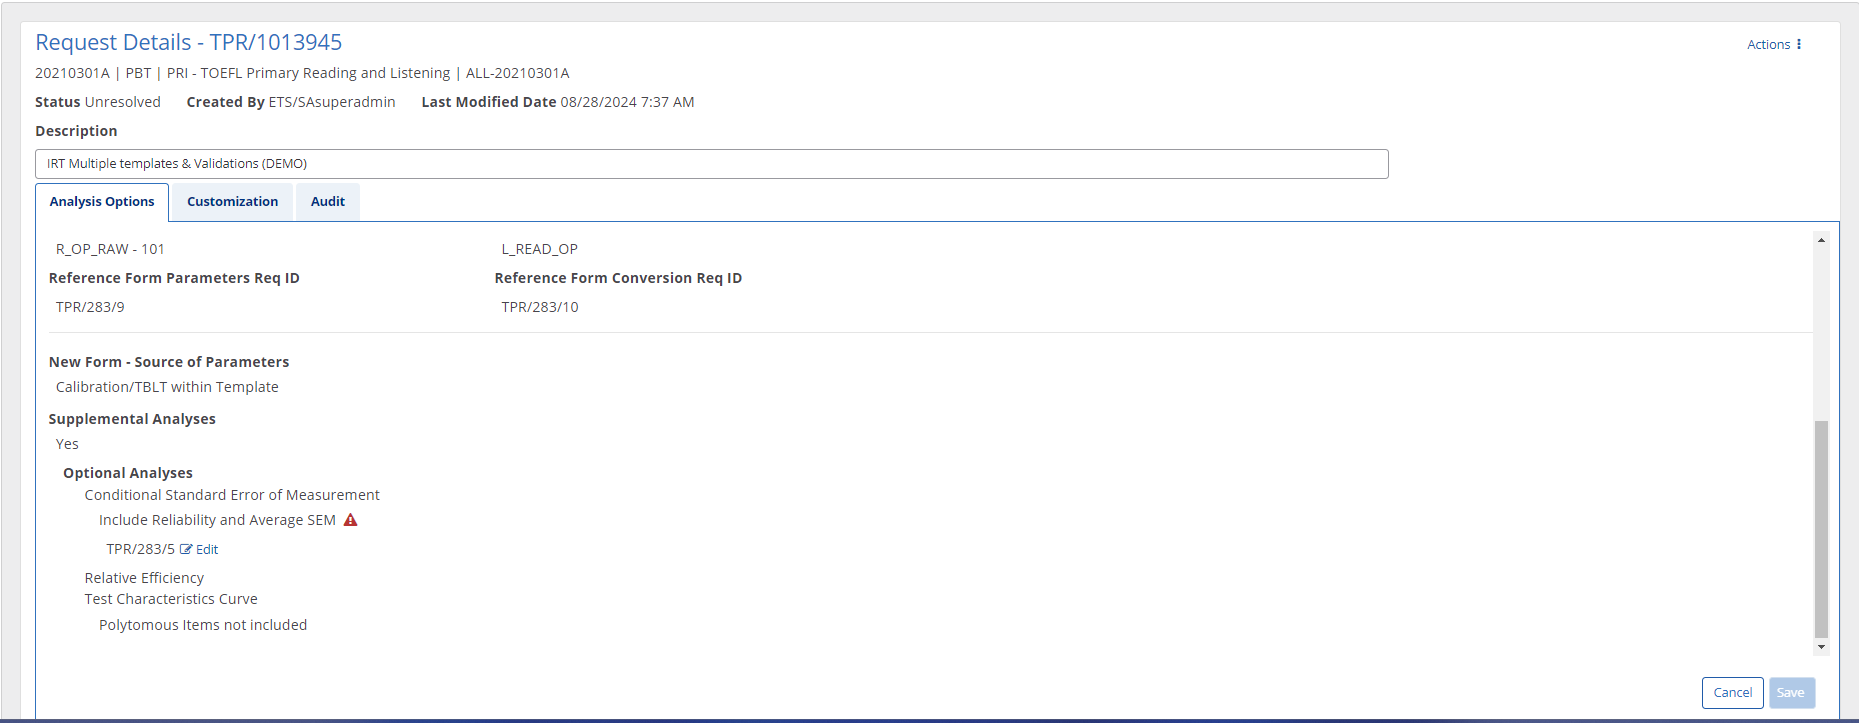Image resolution: width=1859 pixels, height=723 pixels.
Task: Click the Description input field
Action: 711,164
